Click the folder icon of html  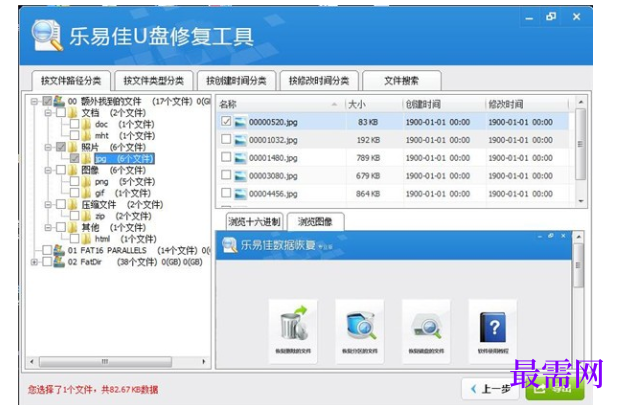click(x=86, y=239)
